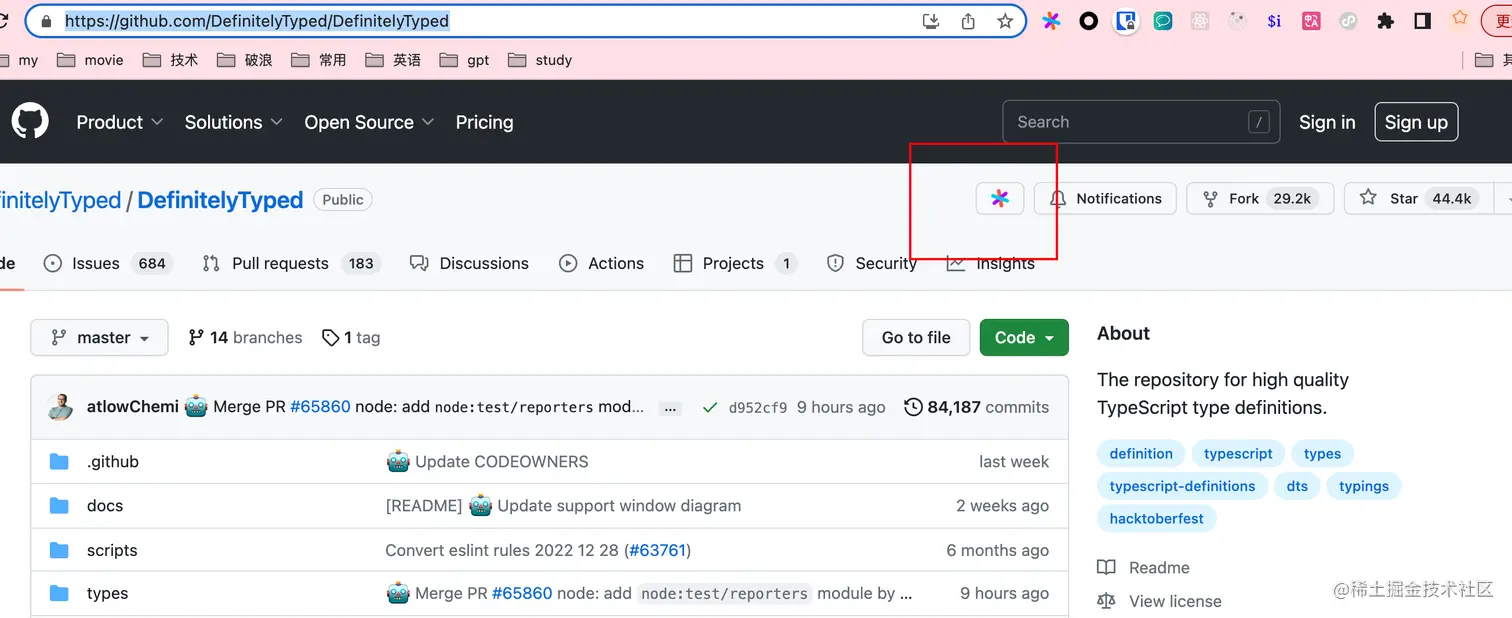
Task: Open the master branch dropdown
Action: 99,338
